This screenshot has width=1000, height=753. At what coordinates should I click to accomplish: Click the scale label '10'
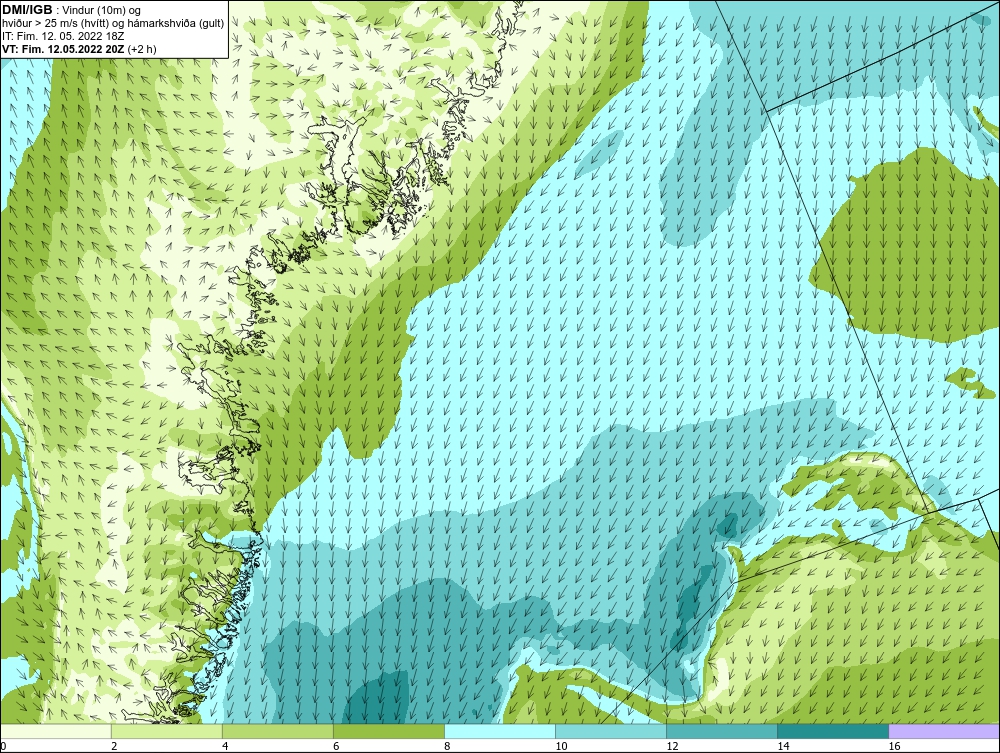[x=561, y=746]
